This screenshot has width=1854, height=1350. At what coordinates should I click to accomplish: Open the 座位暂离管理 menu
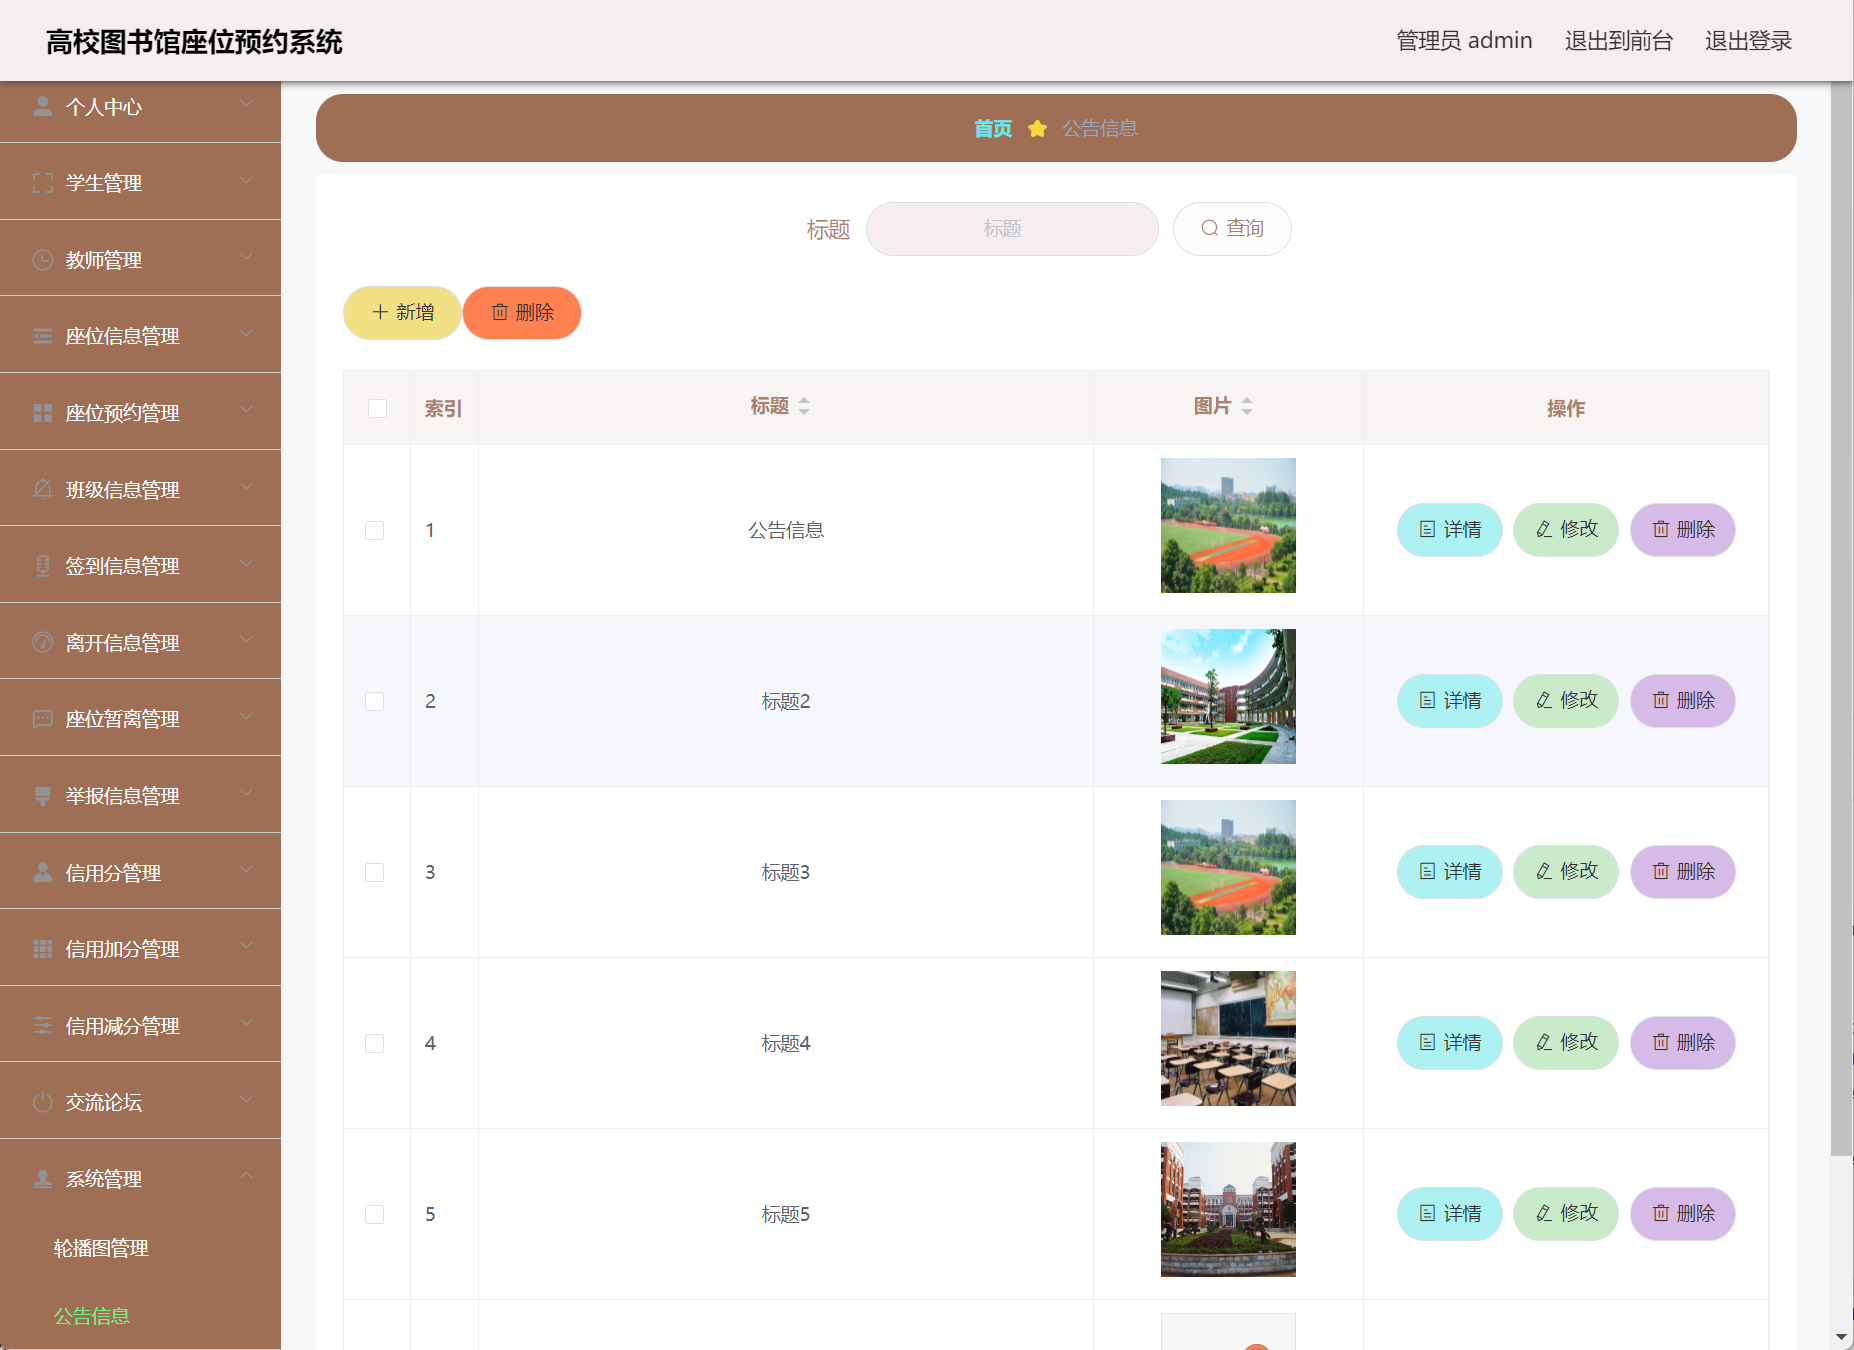tap(140, 719)
